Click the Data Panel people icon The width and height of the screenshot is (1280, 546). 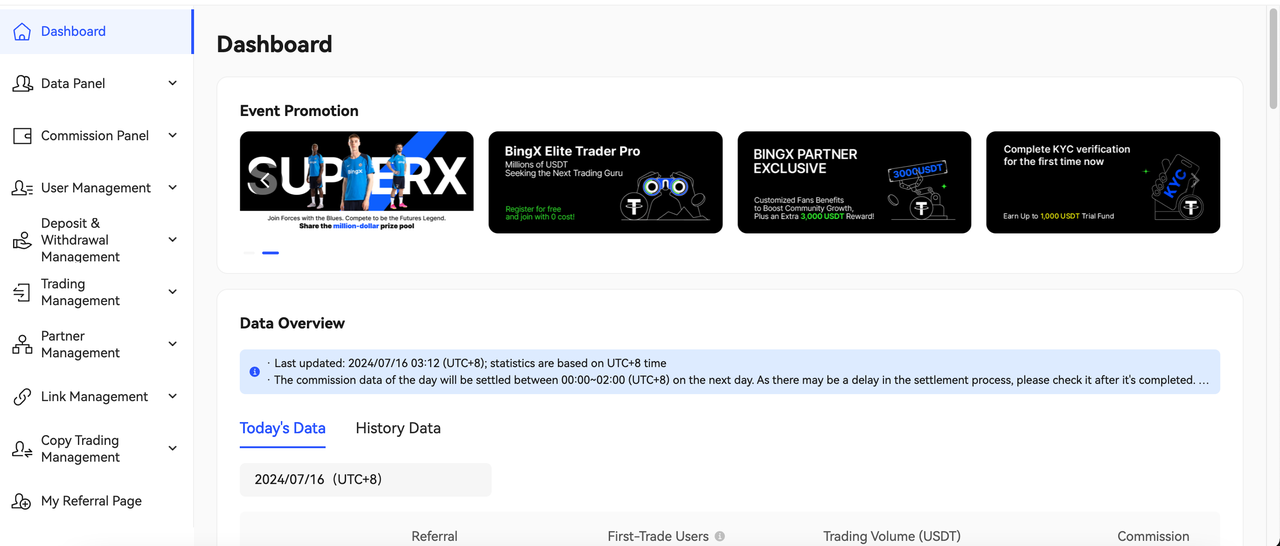click(x=21, y=84)
